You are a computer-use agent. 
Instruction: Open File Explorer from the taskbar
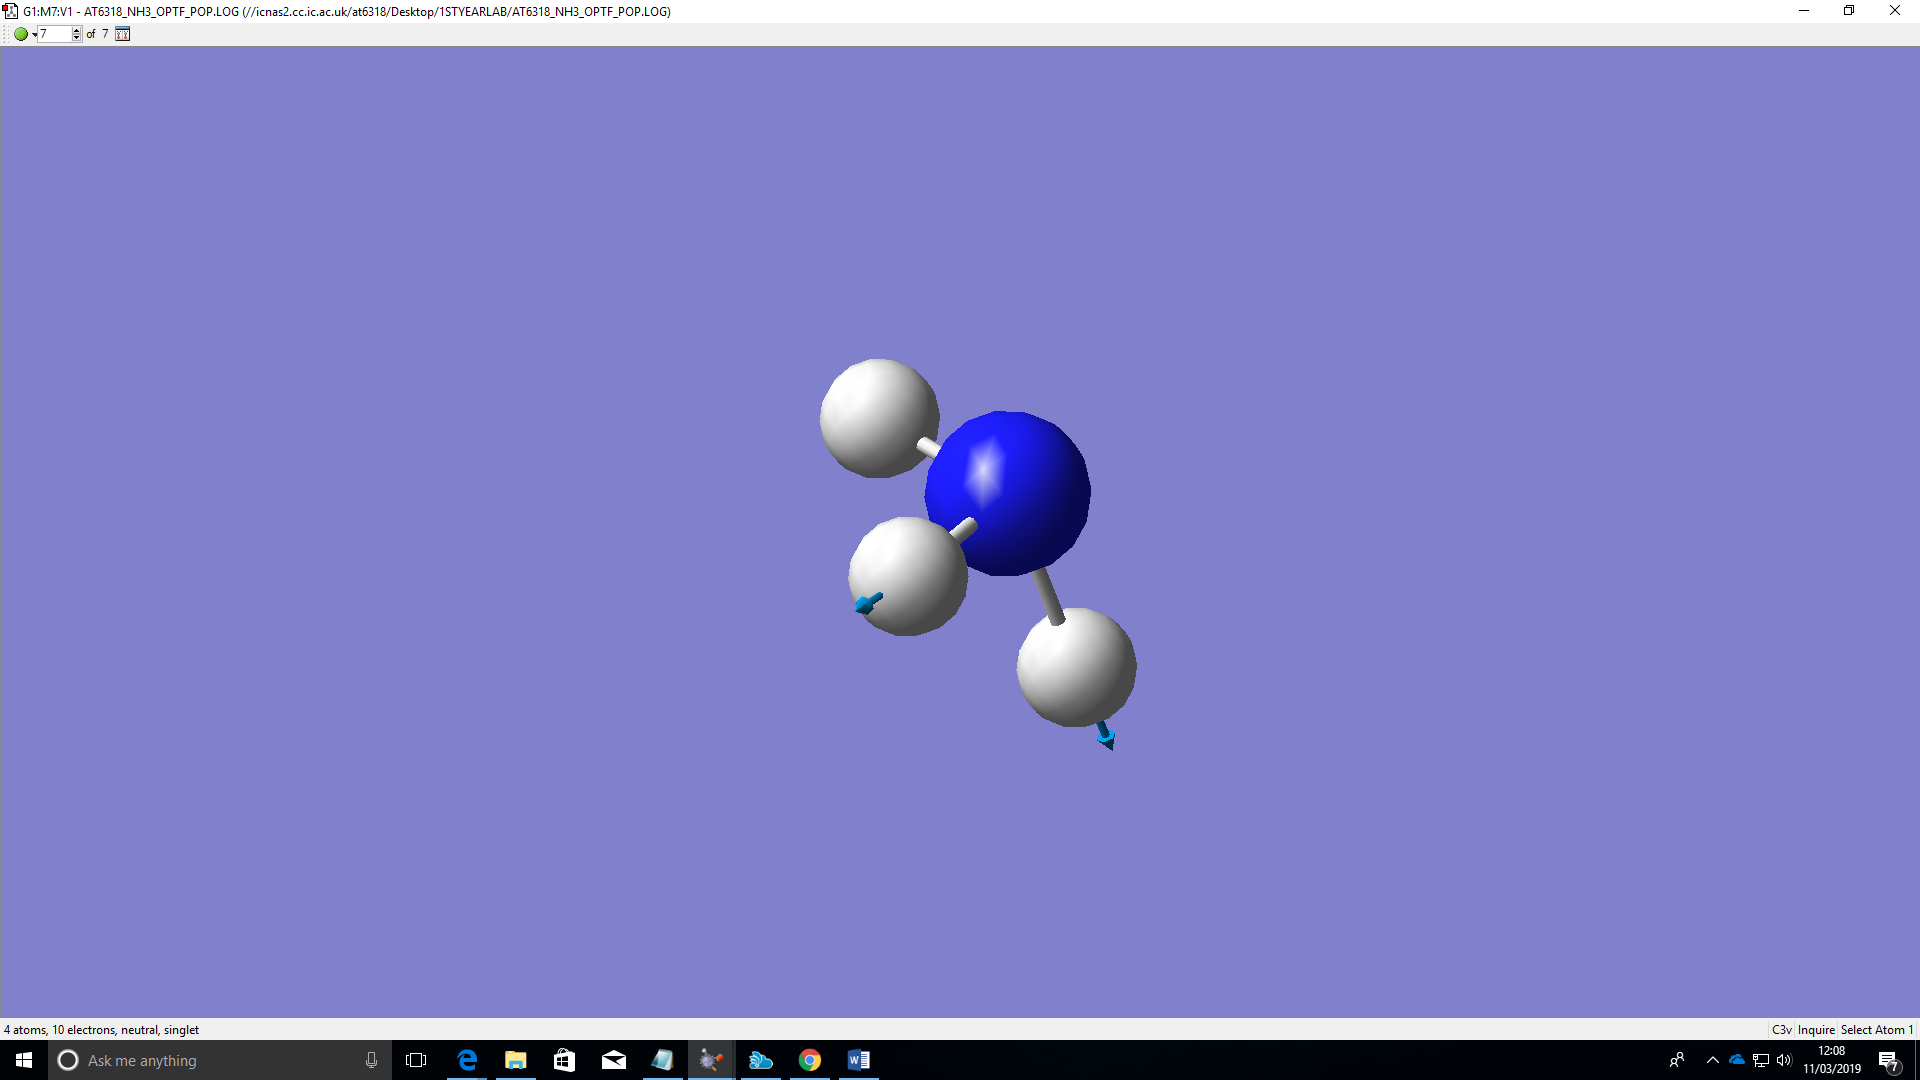[x=516, y=1060]
